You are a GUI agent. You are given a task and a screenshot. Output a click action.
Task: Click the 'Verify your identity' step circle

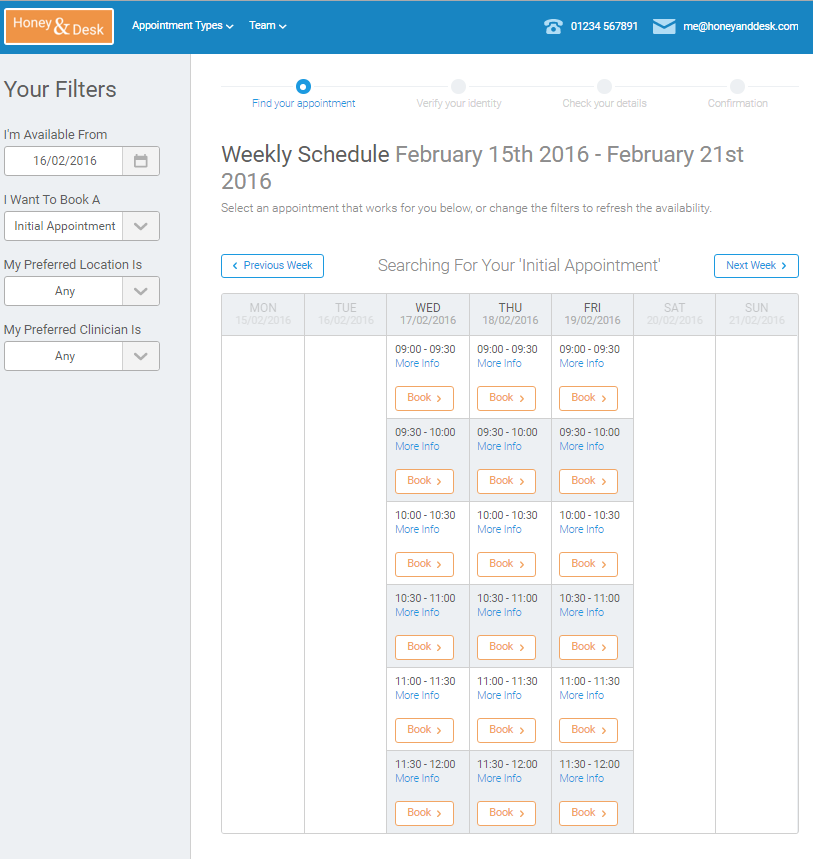tap(458, 87)
